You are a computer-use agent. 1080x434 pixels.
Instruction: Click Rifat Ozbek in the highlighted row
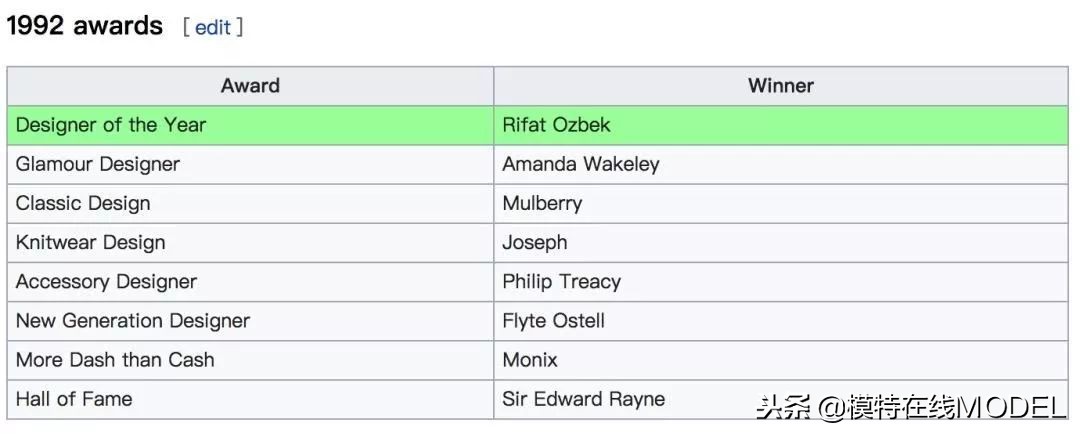point(556,125)
